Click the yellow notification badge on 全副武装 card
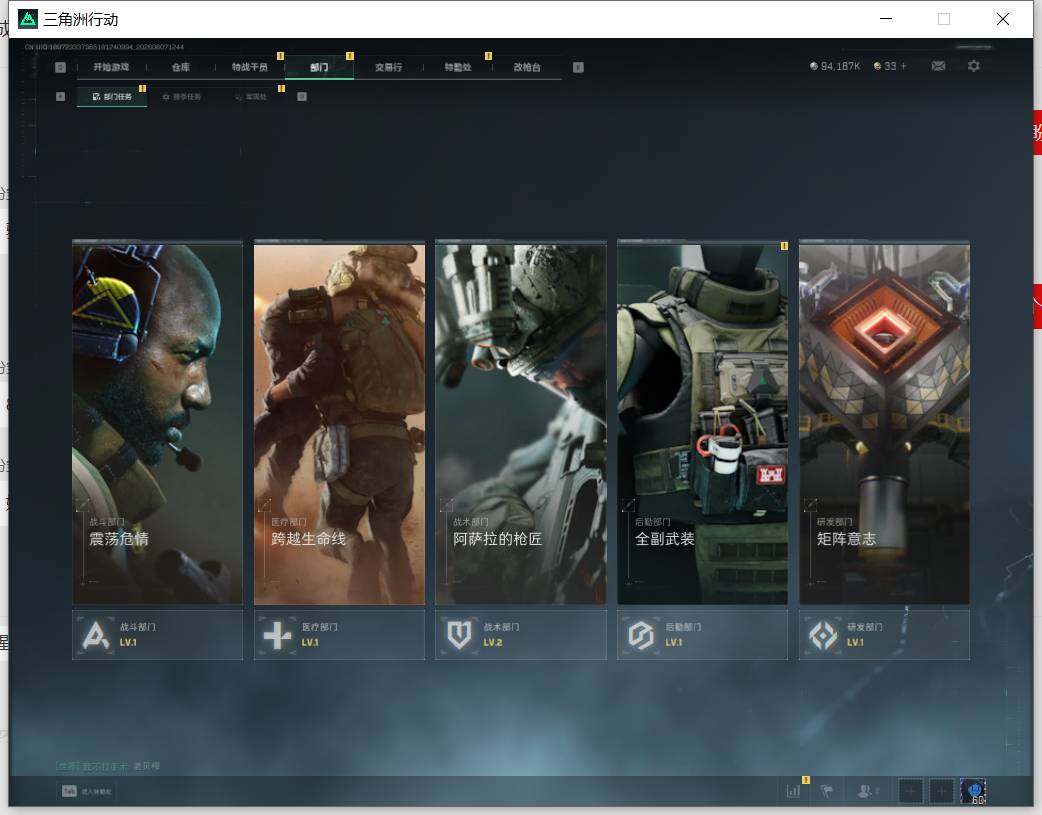This screenshot has height=815, width=1042. [x=784, y=246]
